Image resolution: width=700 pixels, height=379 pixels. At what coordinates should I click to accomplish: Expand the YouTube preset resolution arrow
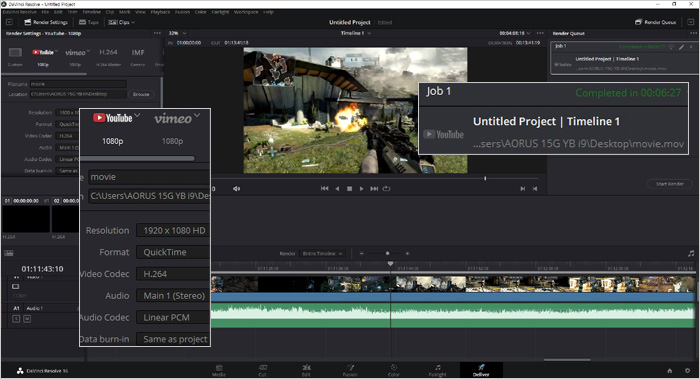pyautogui.click(x=57, y=51)
